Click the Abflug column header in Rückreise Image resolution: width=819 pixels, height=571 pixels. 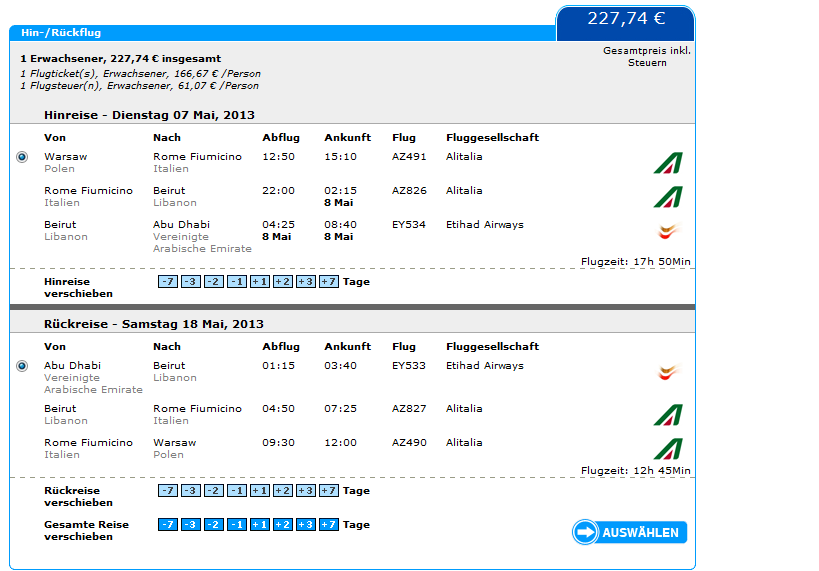click(281, 346)
